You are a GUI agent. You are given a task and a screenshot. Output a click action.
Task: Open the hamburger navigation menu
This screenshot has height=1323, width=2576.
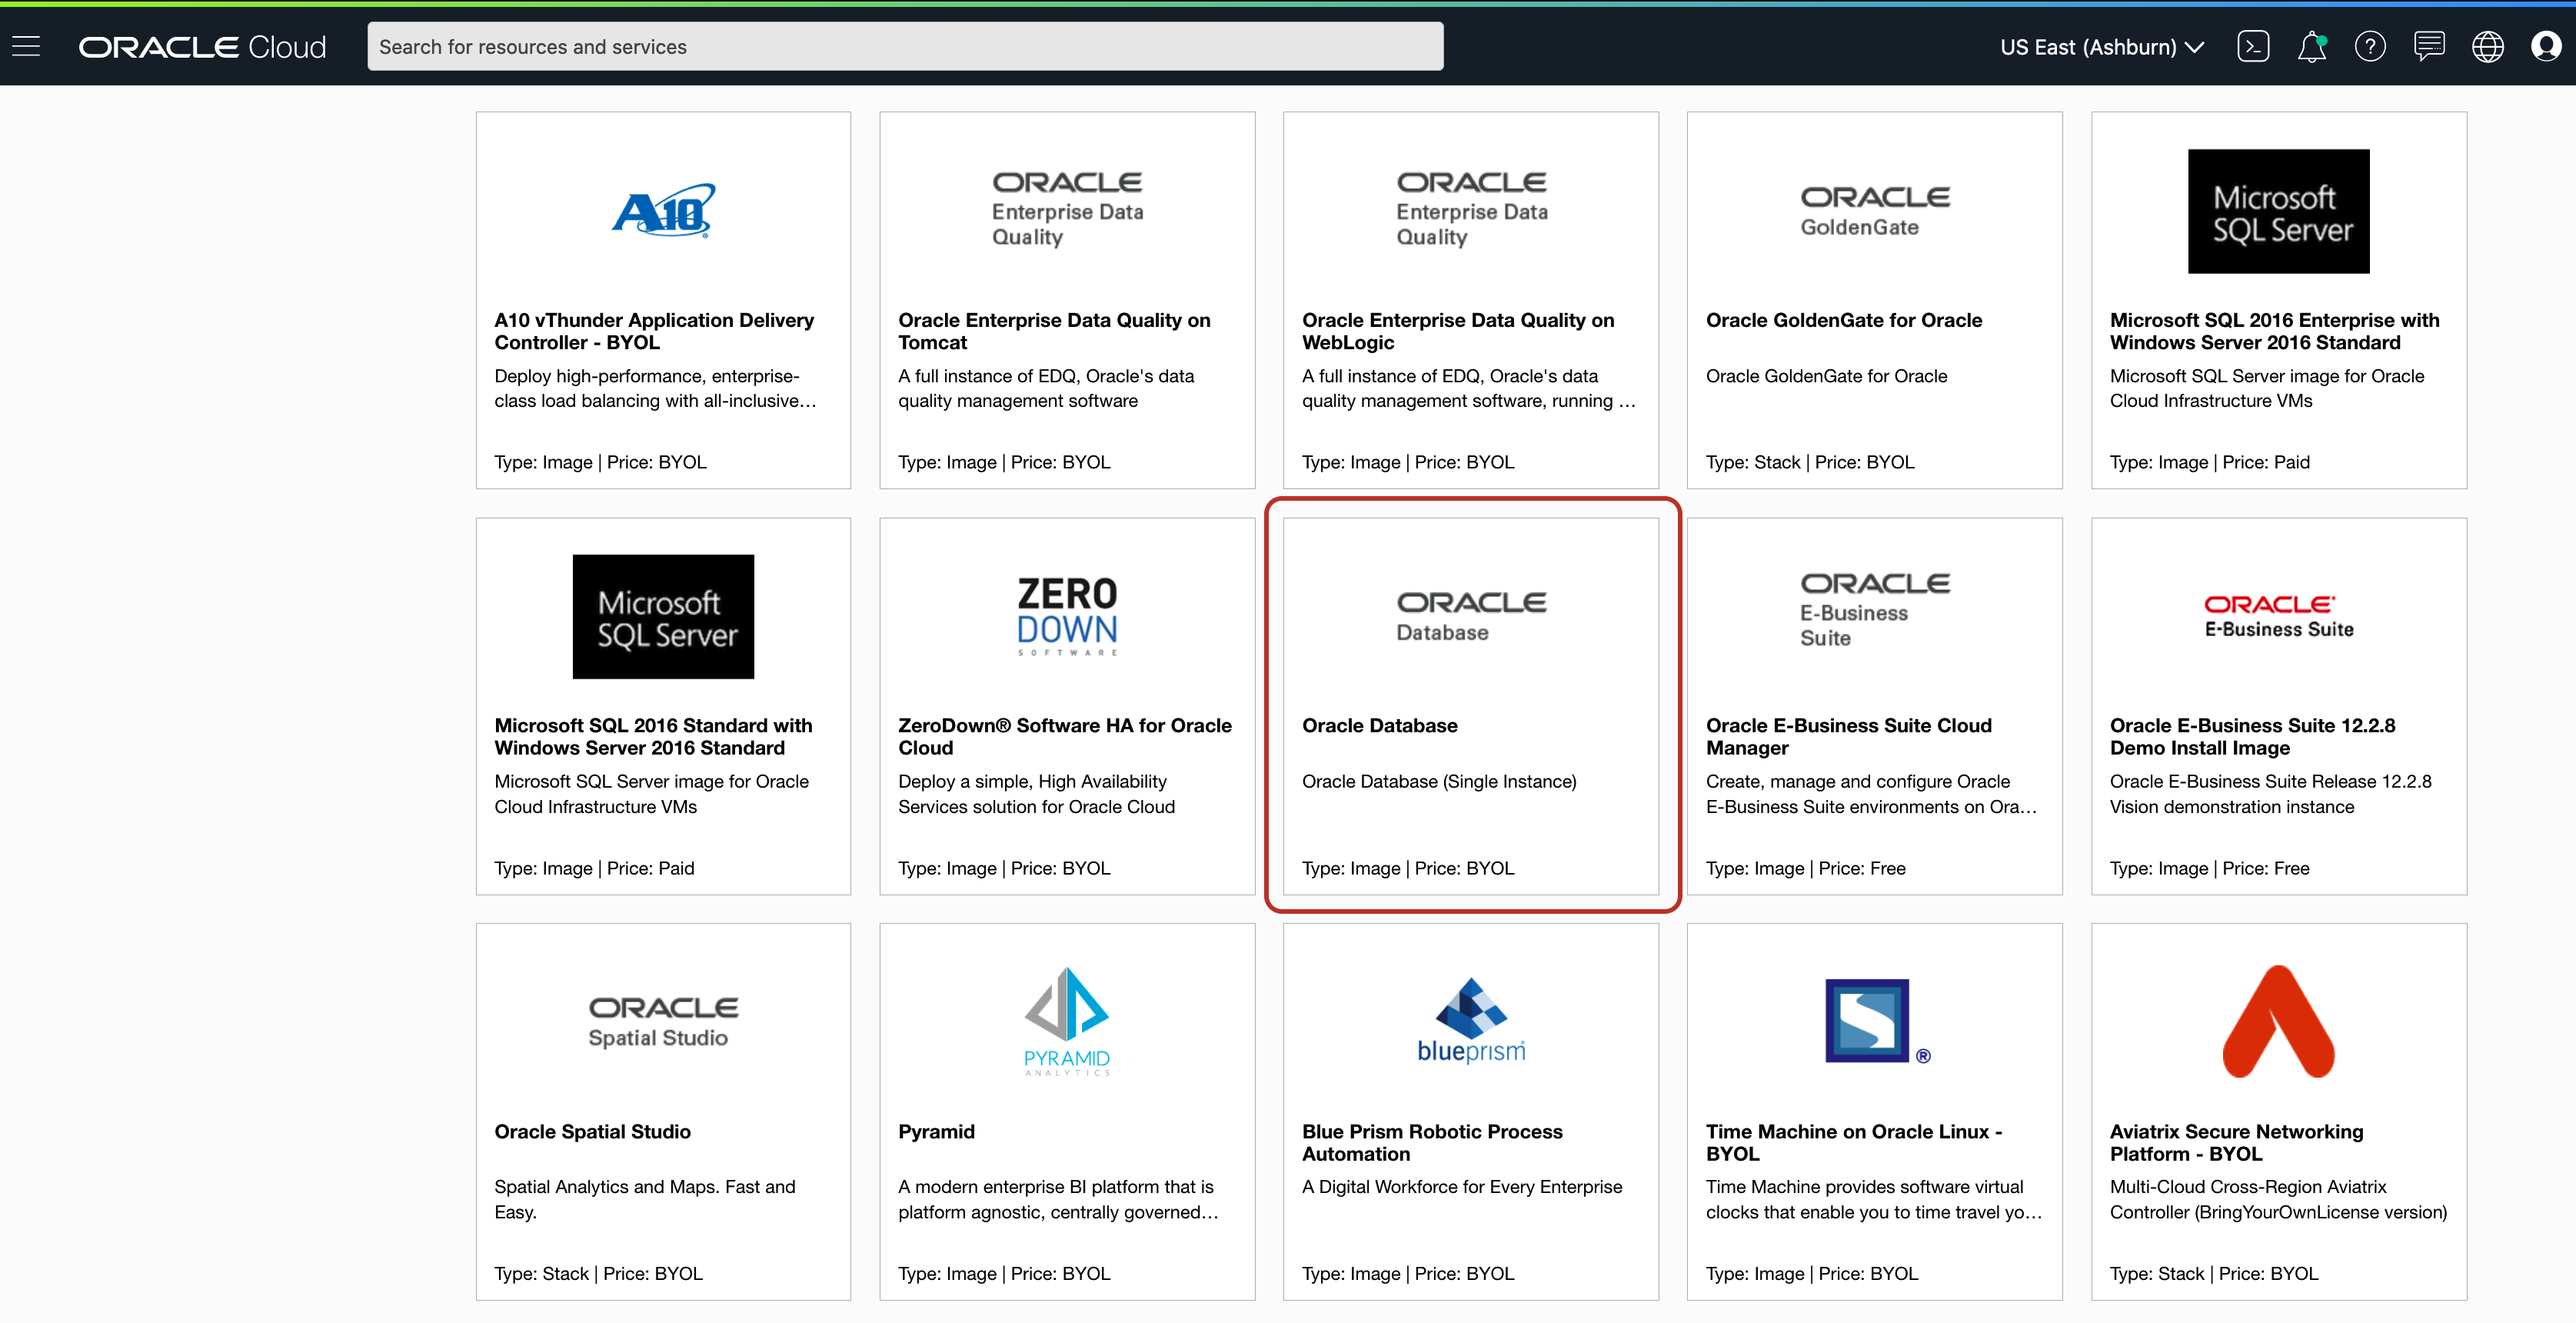point(26,46)
